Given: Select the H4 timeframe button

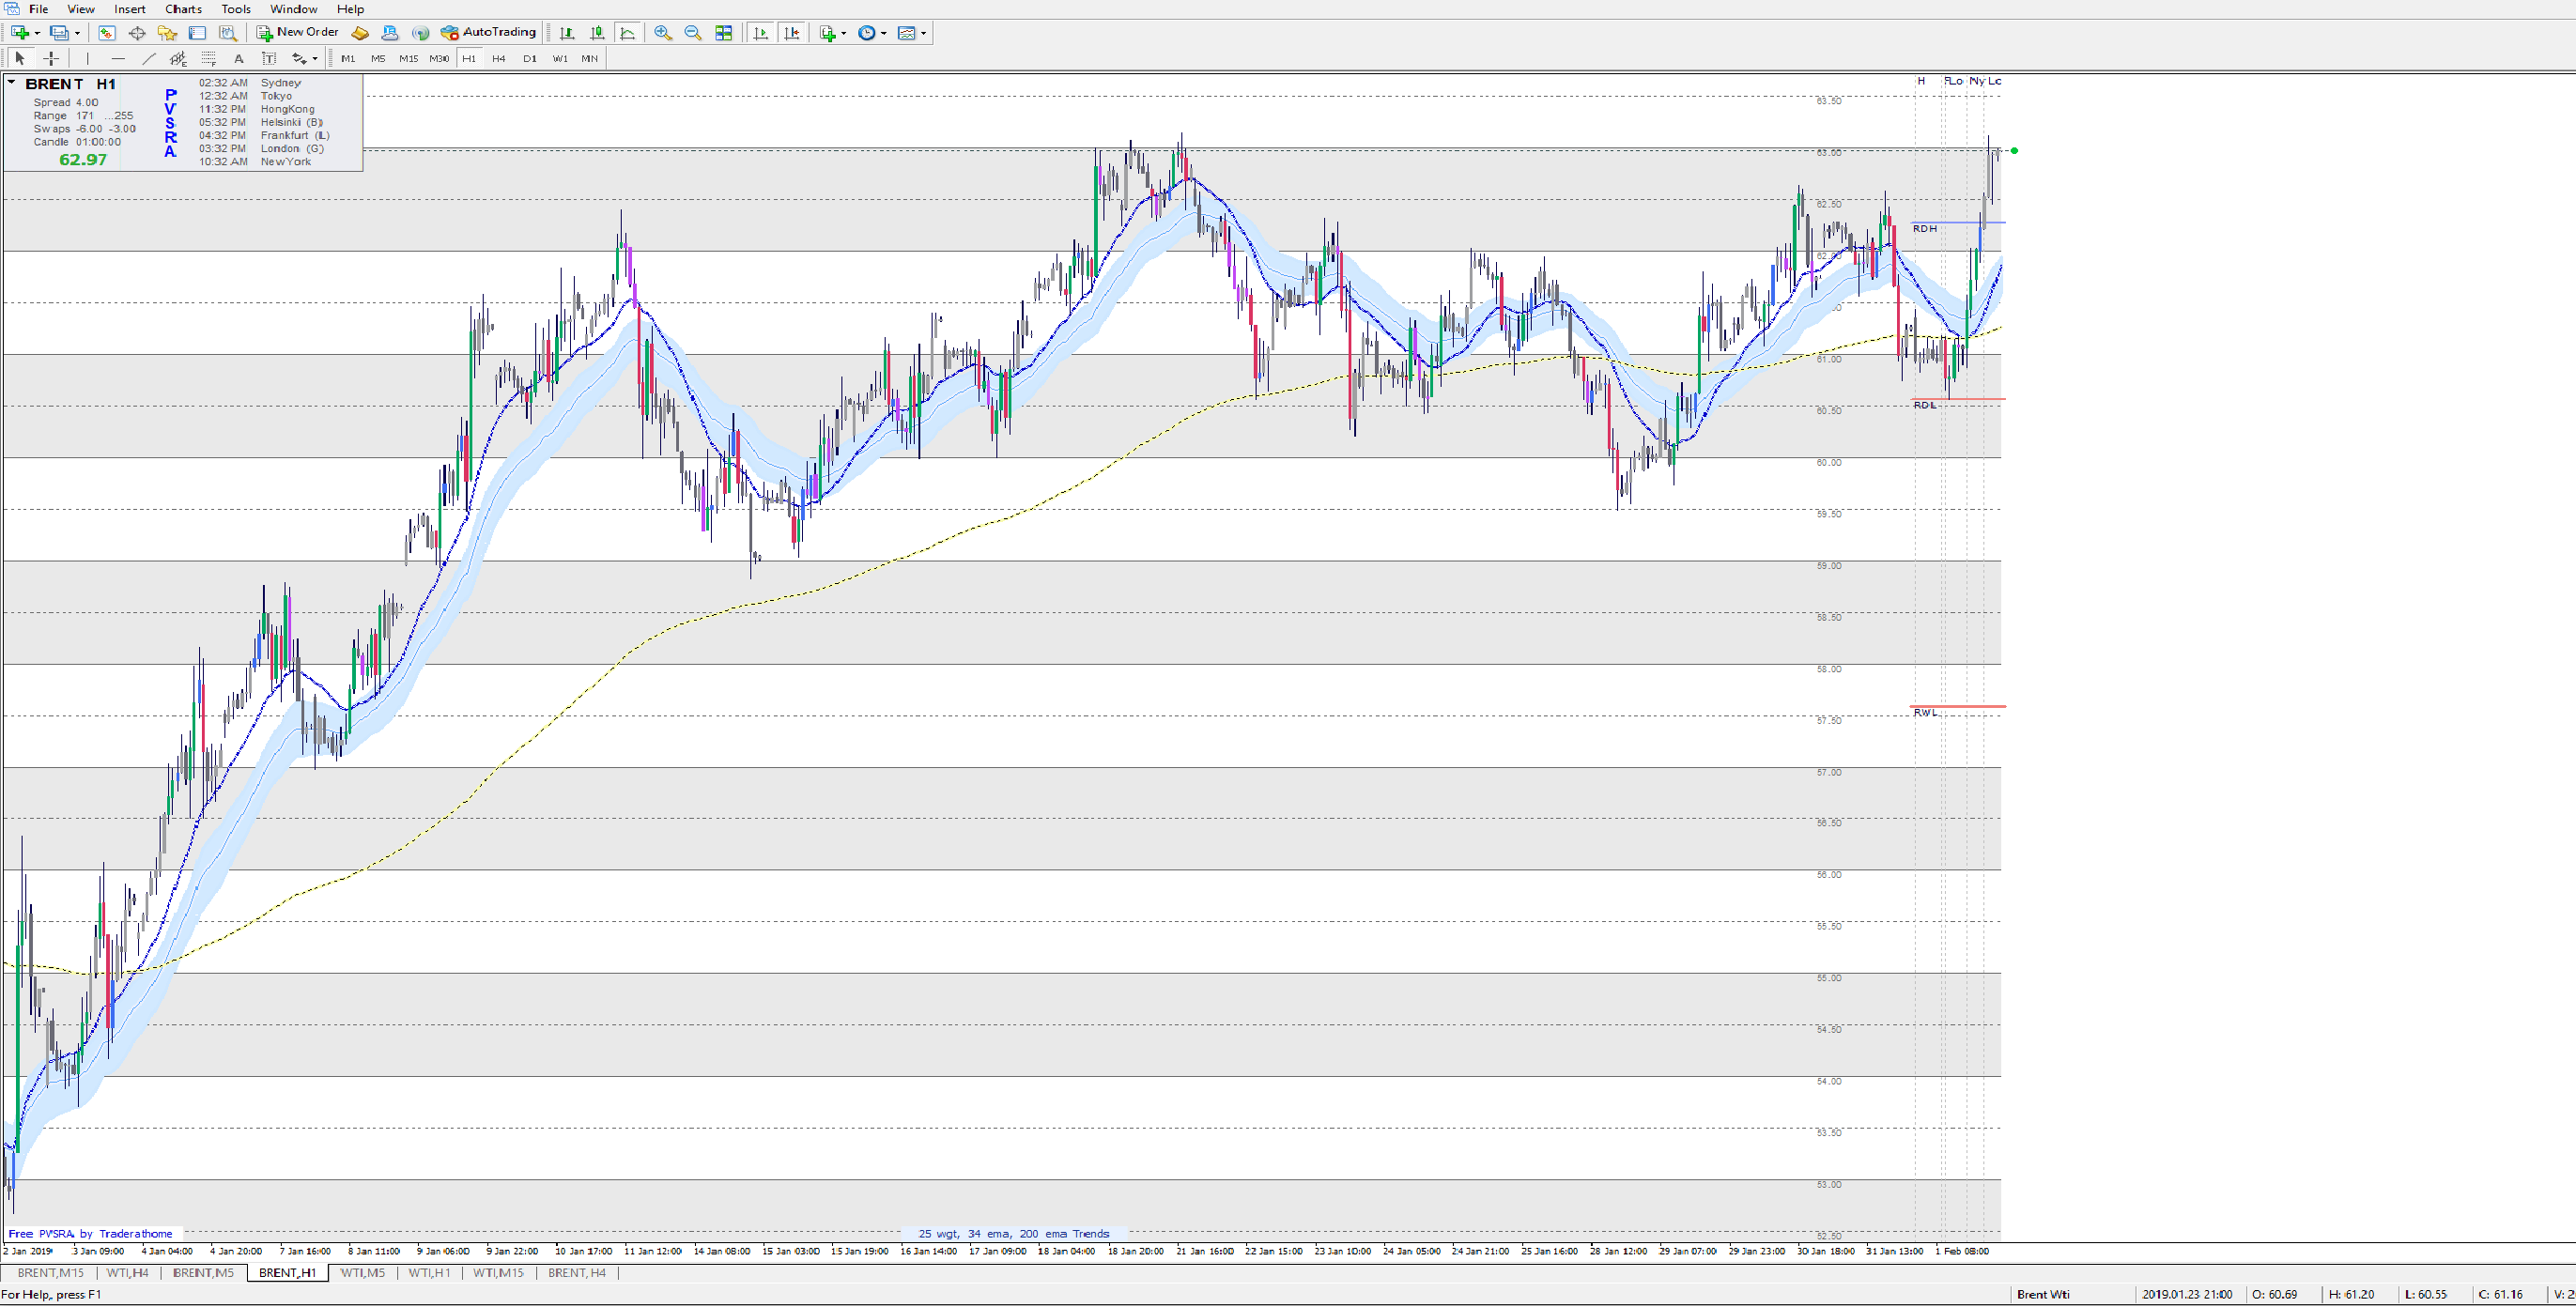Looking at the screenshot, I should pyautogui.click(x=498, y=59).
